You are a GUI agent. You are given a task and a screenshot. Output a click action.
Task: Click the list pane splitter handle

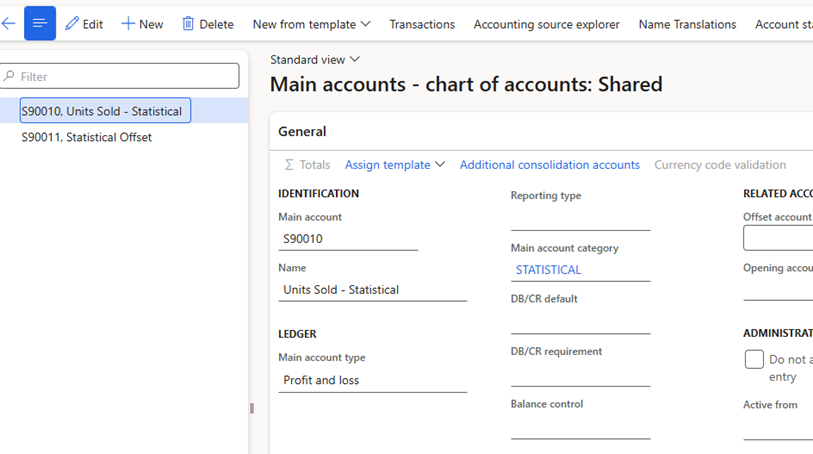(252, 408)
